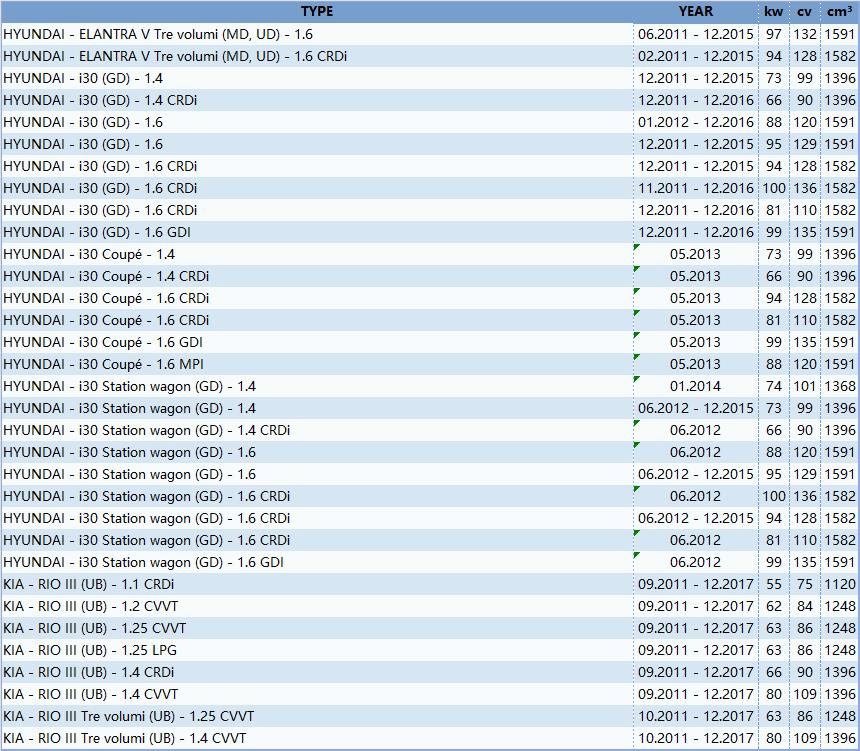
Task: Select the cm³ cell with value 1368
Action: (x=839, y=386)
